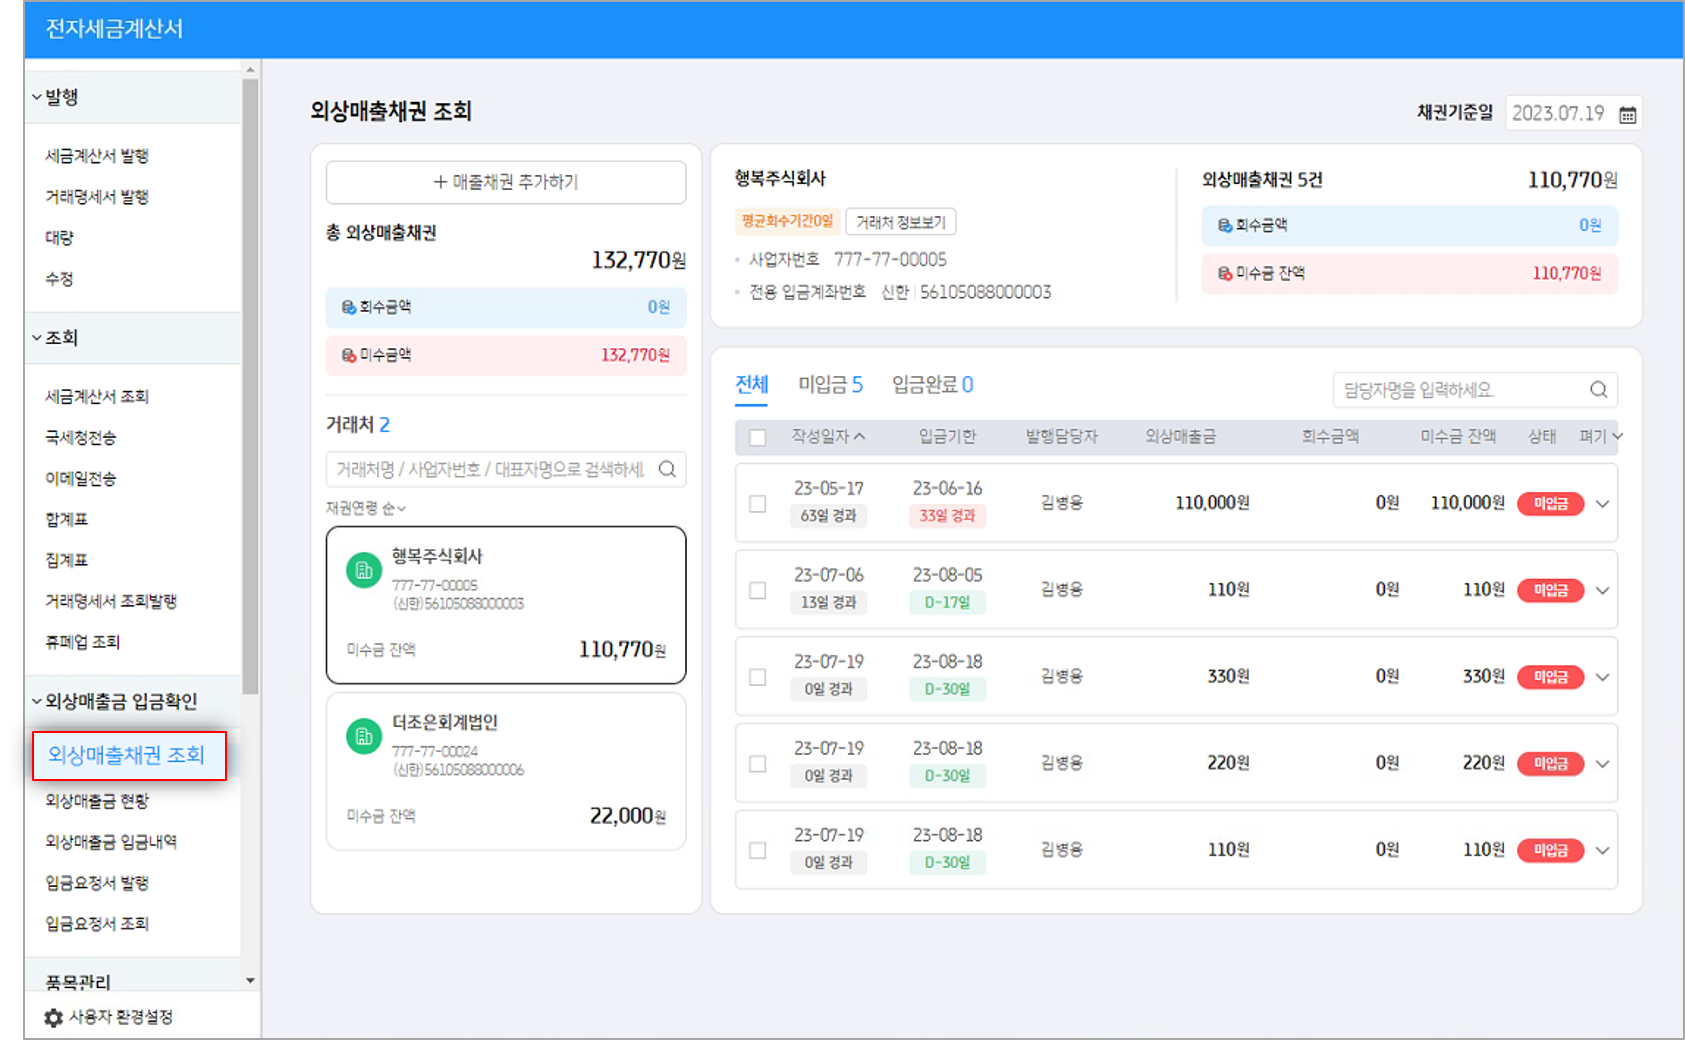
Task: Select the 더조은회계법인 customer card
Action: pyautogui.click(x=506, y=771)
